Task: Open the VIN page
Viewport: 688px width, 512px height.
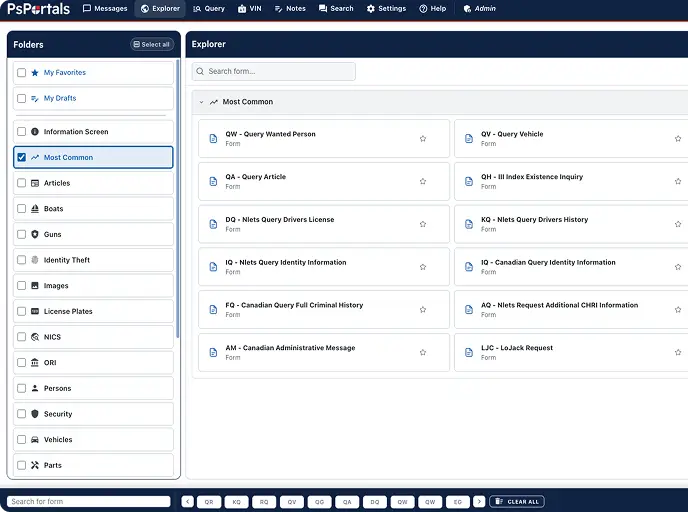Action: (x=250, y=8)
